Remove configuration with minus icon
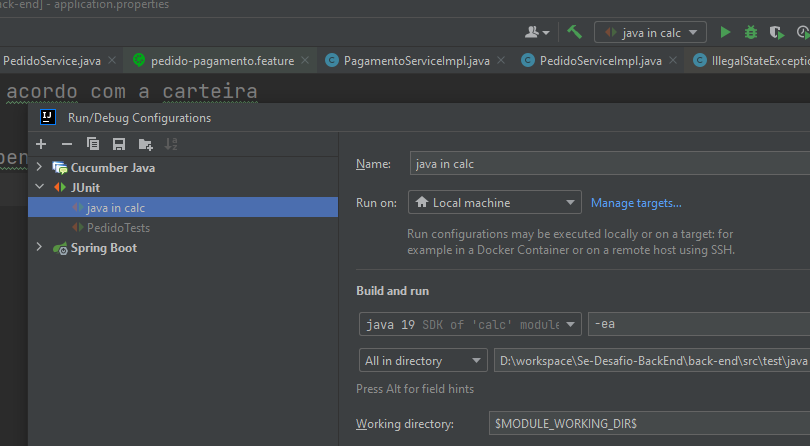Image resolution: width=810 pixels, height=446 pixels. 67,144
